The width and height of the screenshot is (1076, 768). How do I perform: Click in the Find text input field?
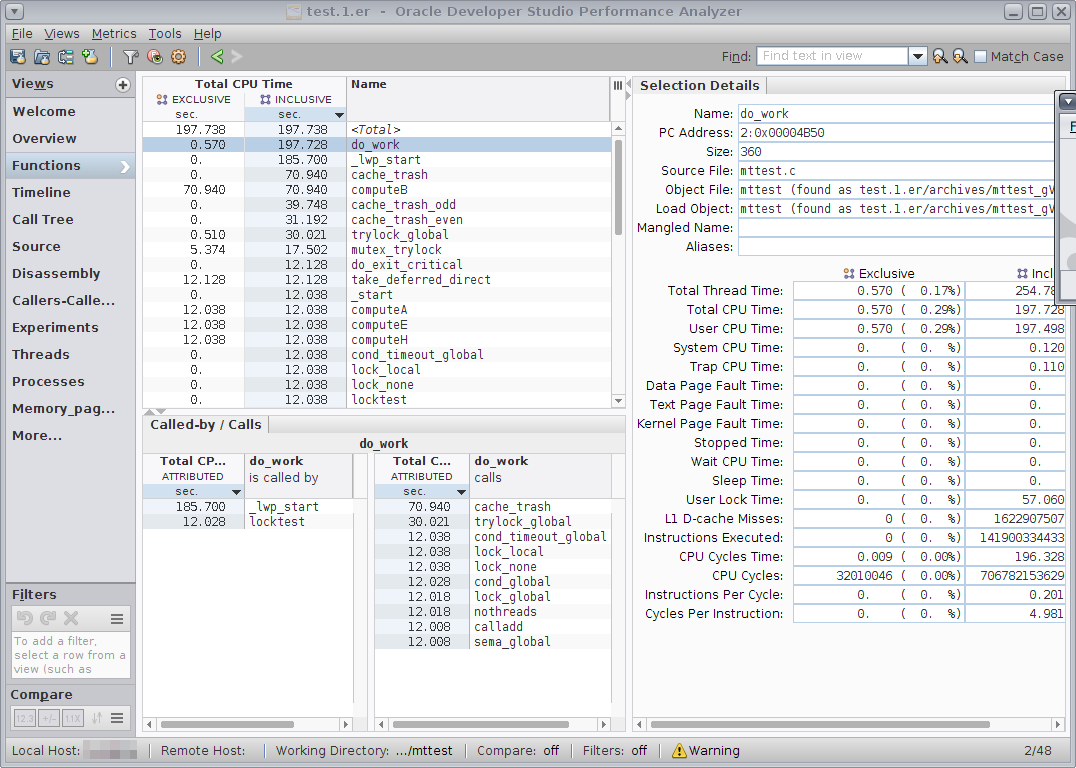[832, 57]
